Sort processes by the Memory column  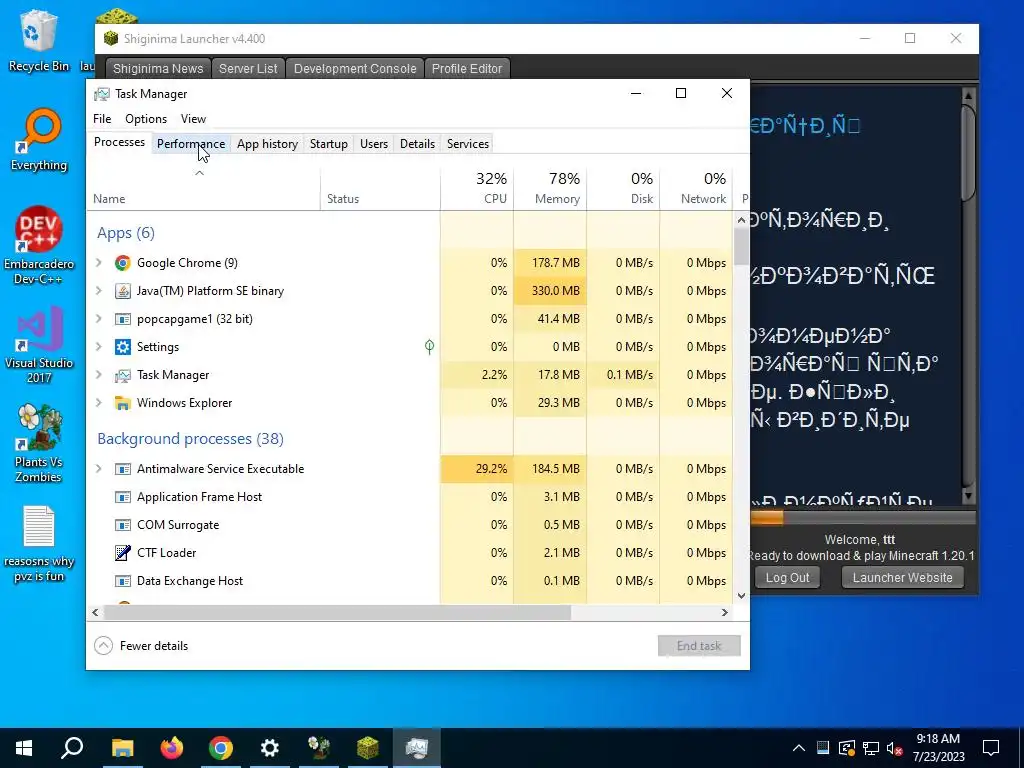(x=550, y=189)
